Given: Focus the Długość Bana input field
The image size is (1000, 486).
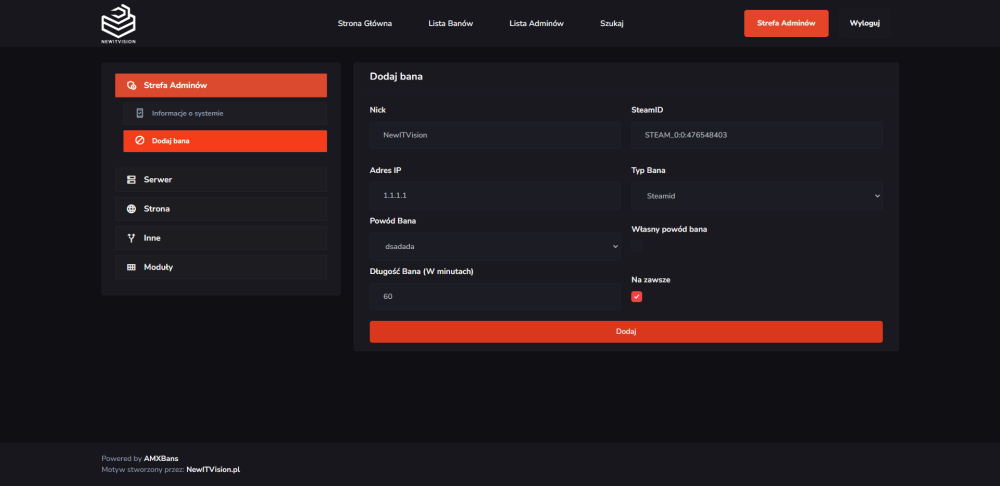Looking at the screenshot, I should click(x=495, y=297).
